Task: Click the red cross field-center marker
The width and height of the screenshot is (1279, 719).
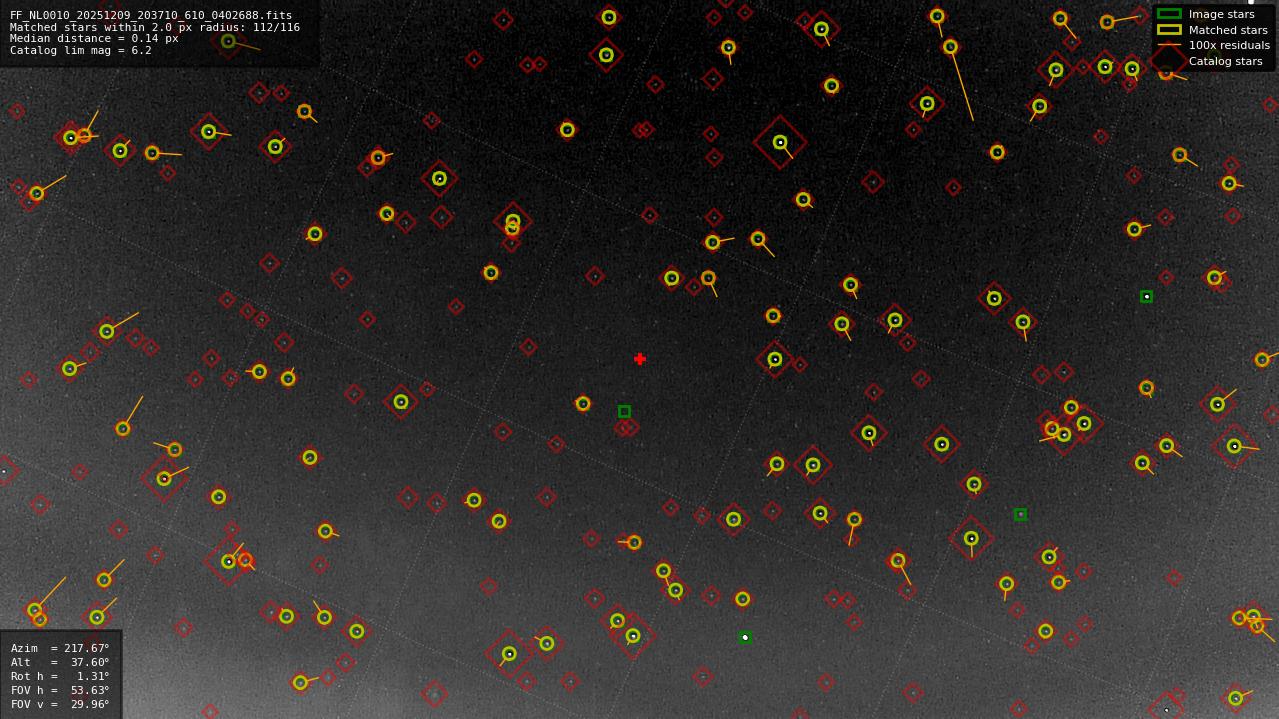Action: [640, 359]
